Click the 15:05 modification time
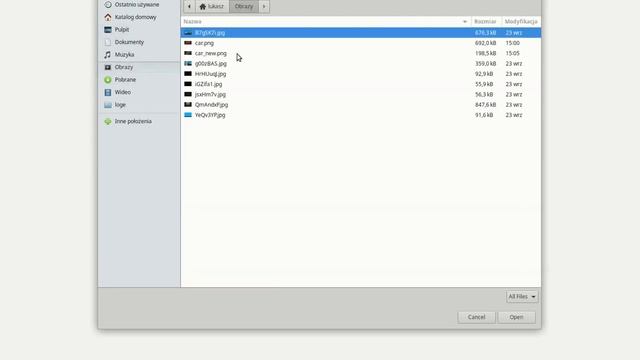The width and height of the screenshot is (640, 360). tap(513, 53)
